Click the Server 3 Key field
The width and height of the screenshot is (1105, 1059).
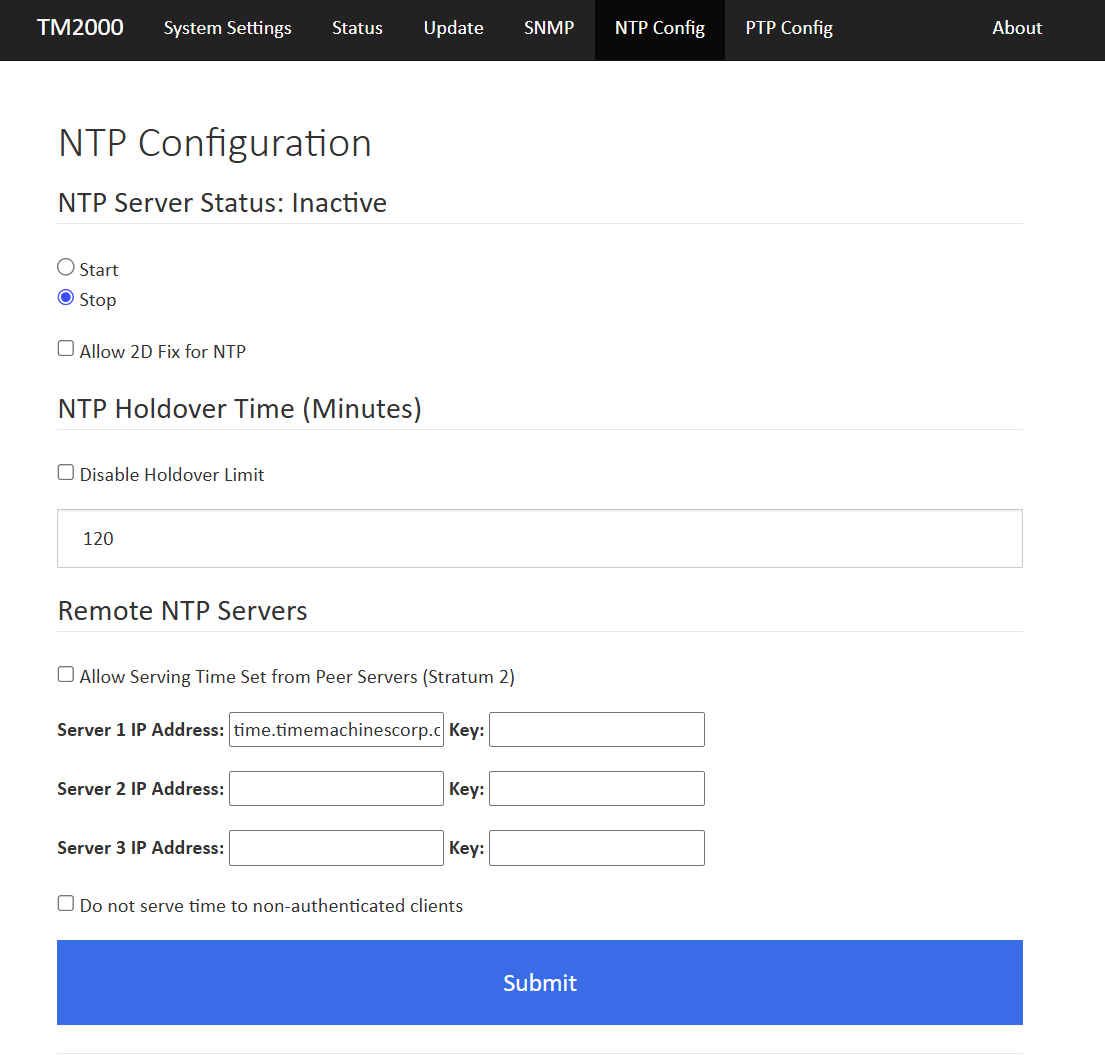597,848
